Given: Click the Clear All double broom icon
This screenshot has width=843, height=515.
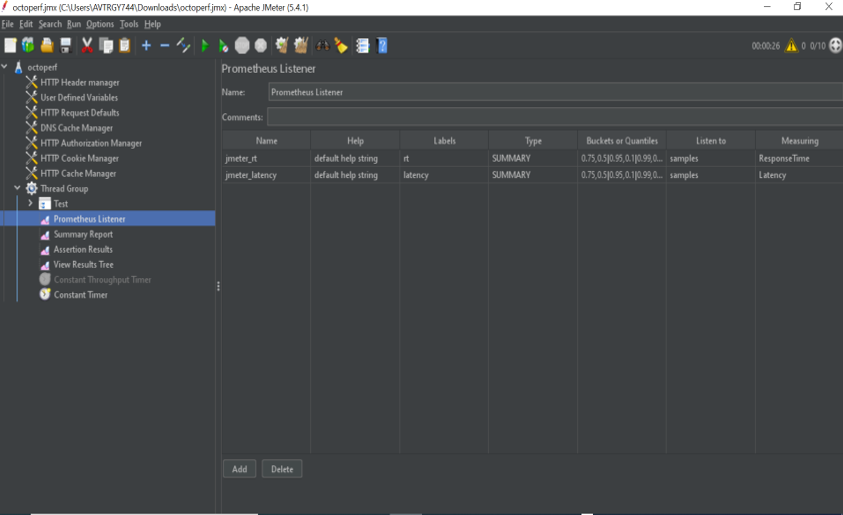Looking at the screenshot, I should (x=301, y=46).
